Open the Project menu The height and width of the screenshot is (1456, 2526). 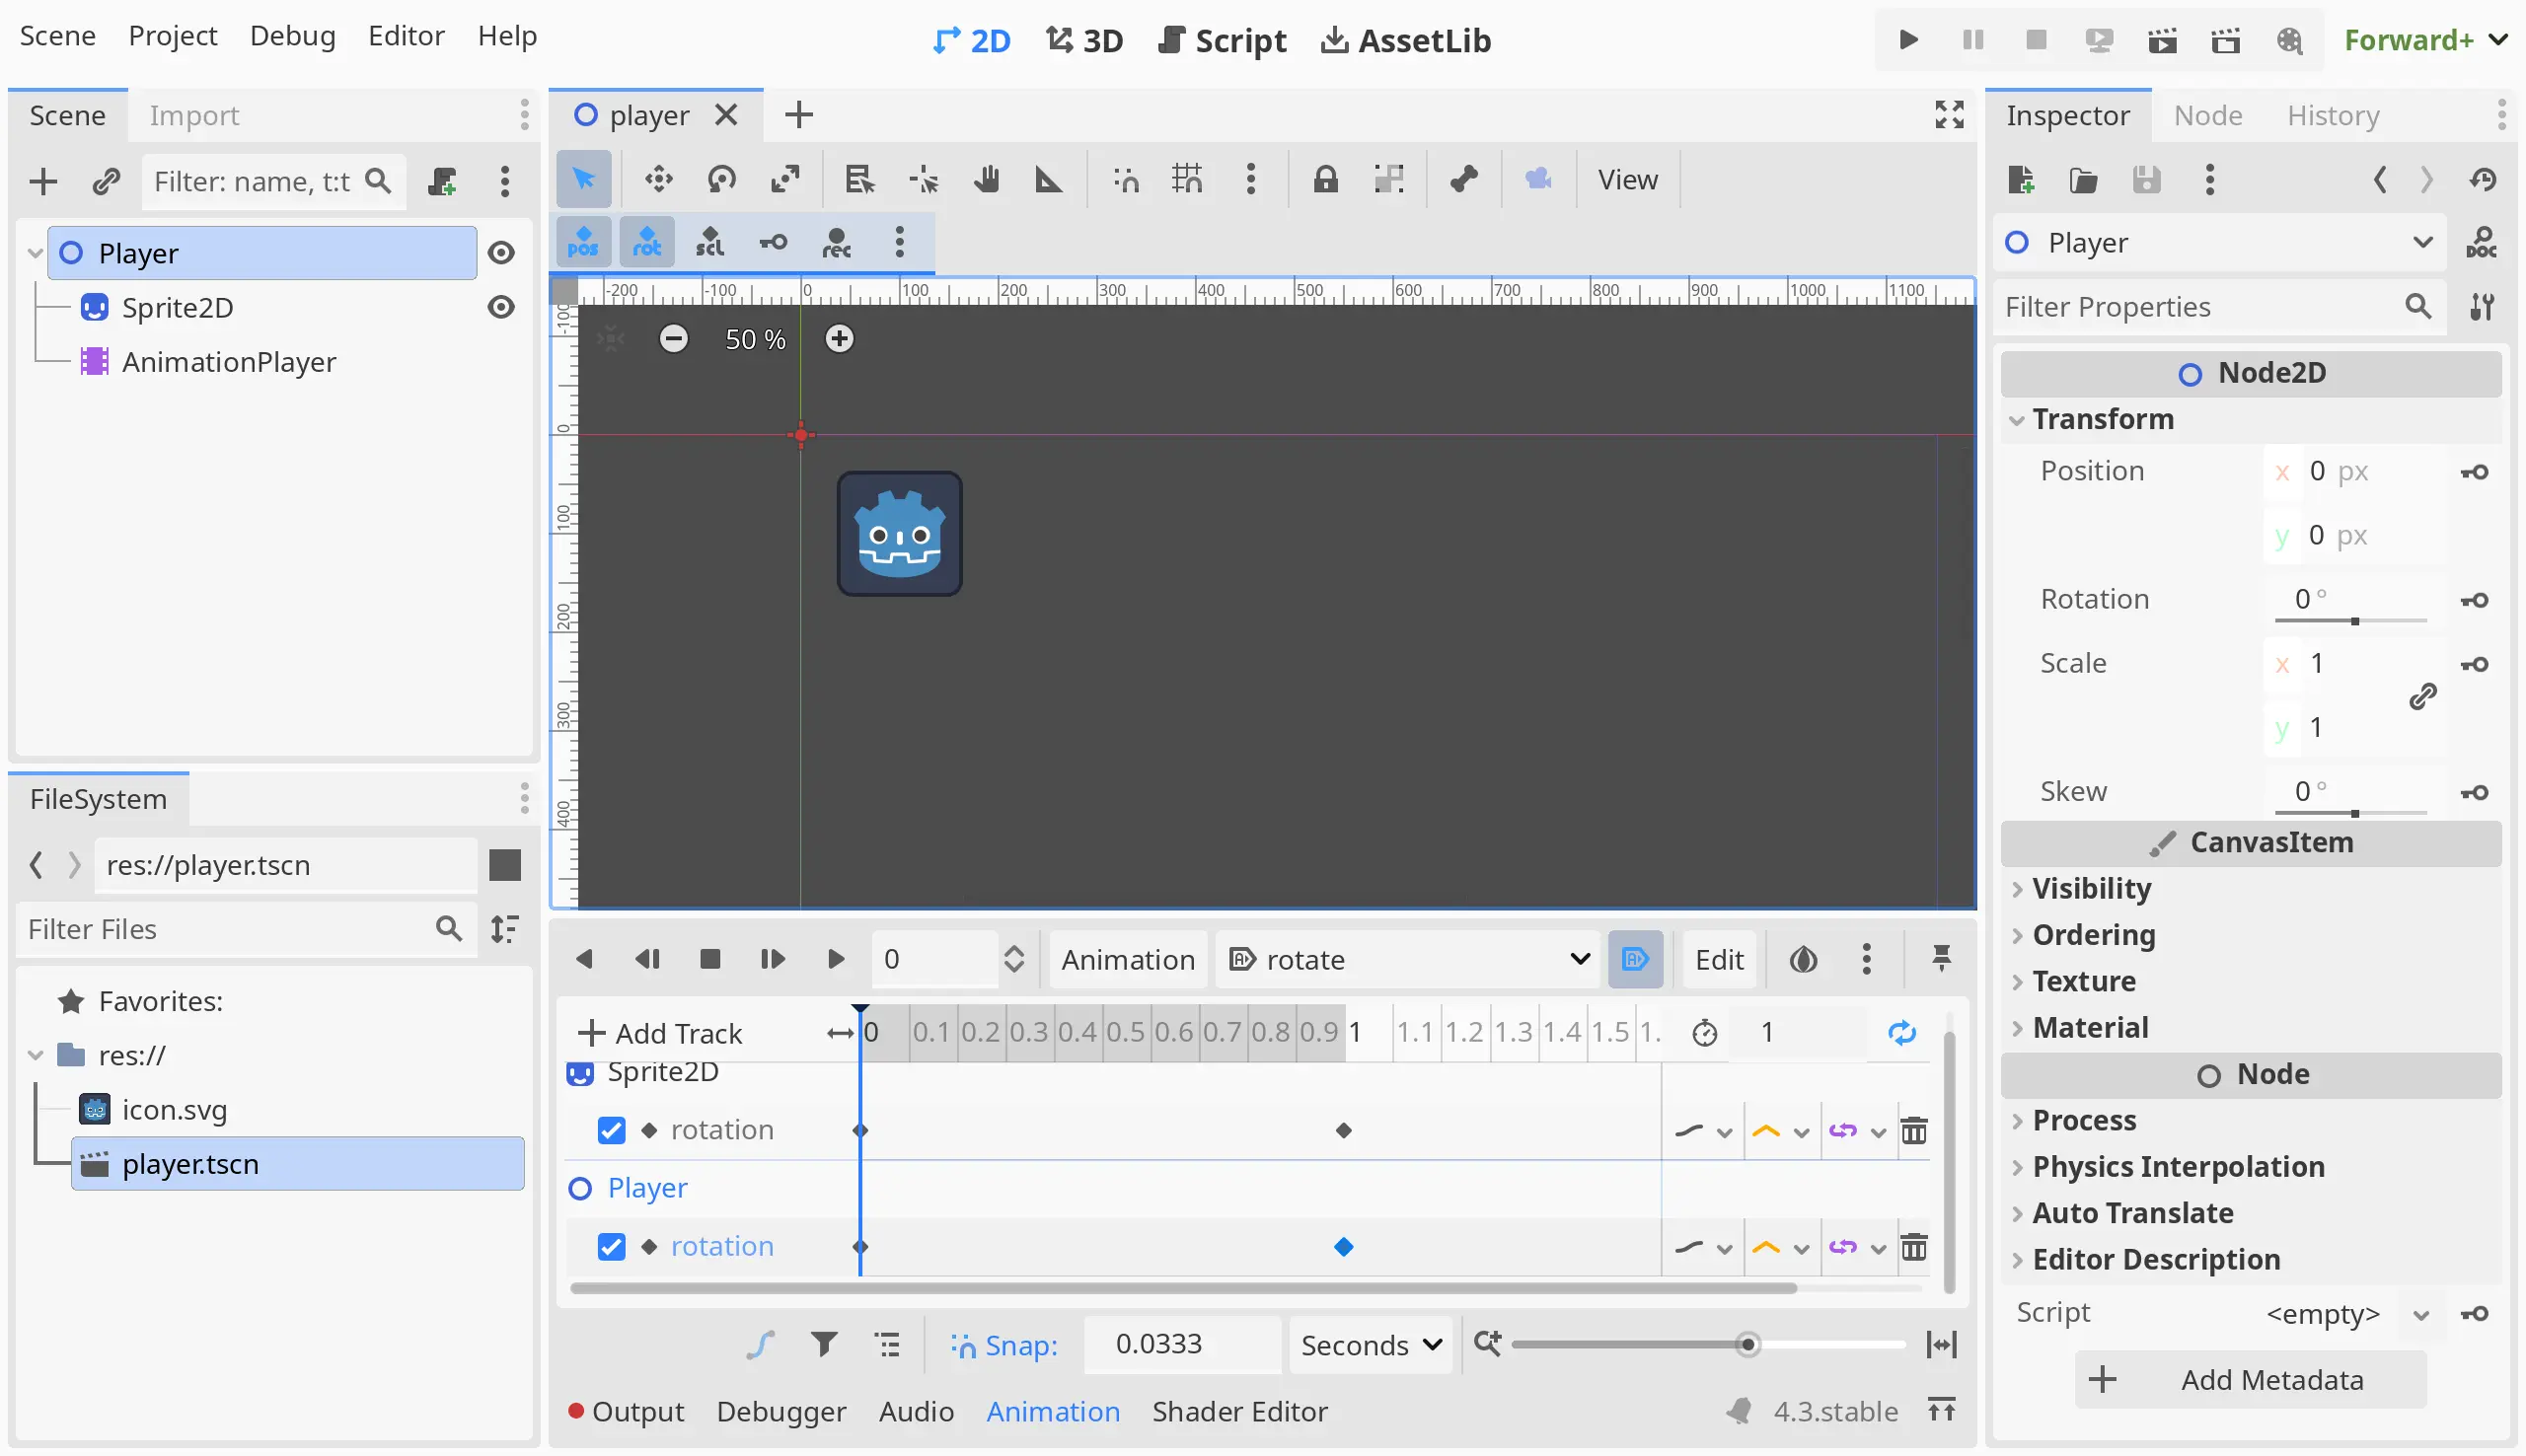(173, 36)
